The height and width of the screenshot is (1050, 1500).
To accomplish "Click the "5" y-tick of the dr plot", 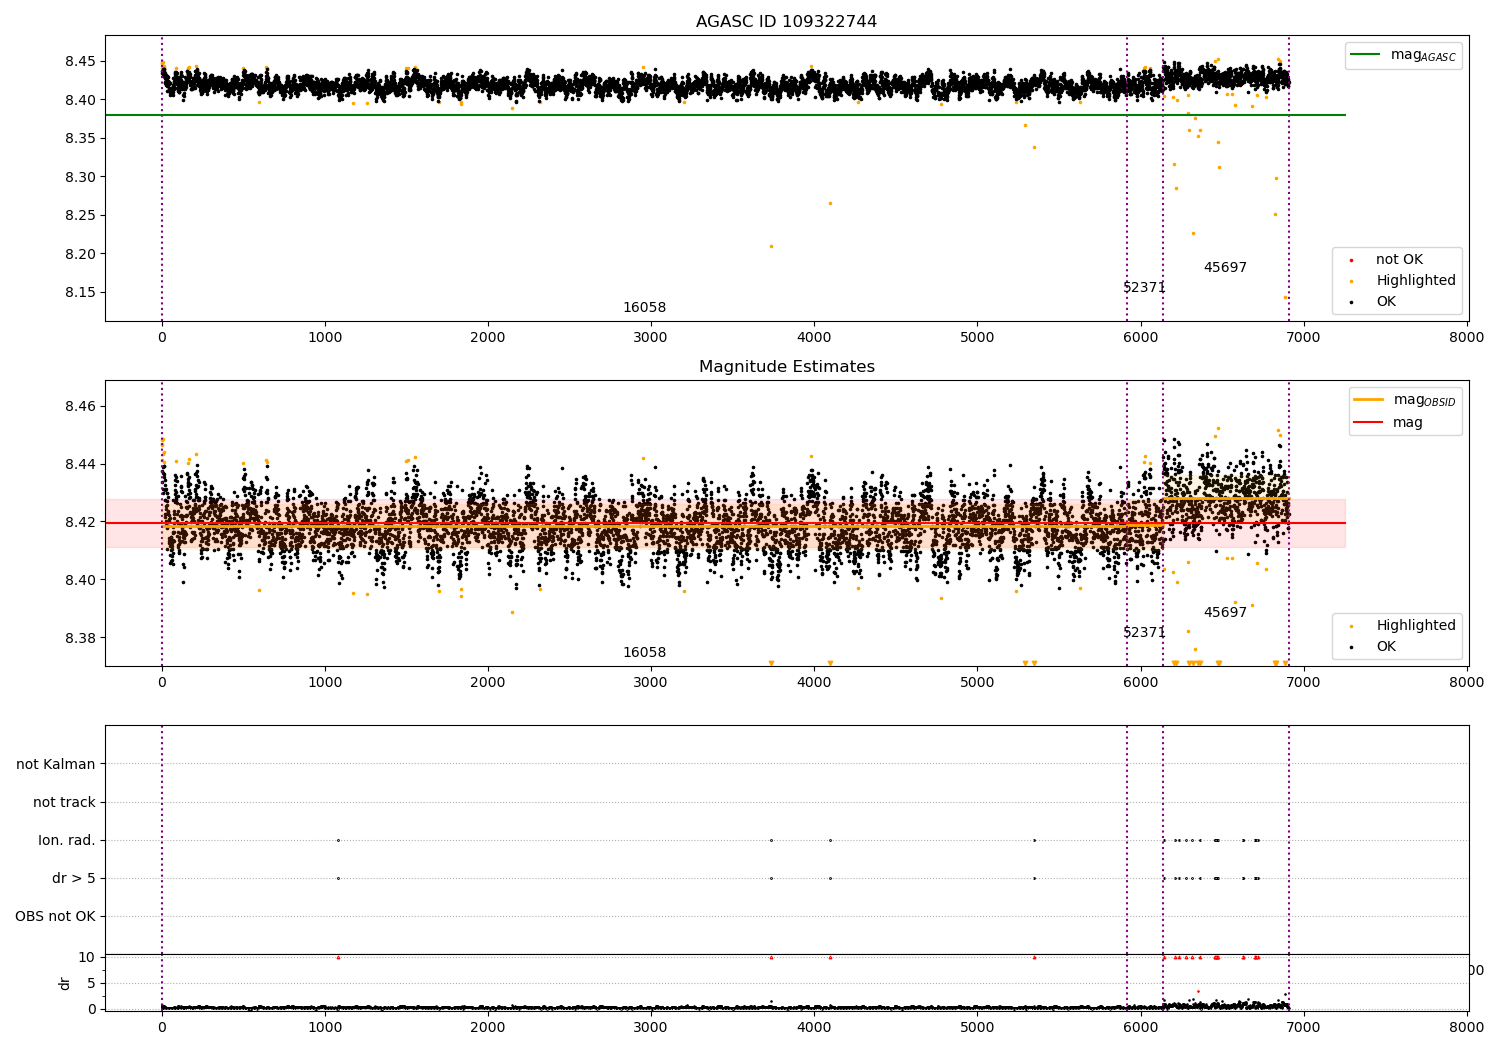I will (x=91, y=984).
